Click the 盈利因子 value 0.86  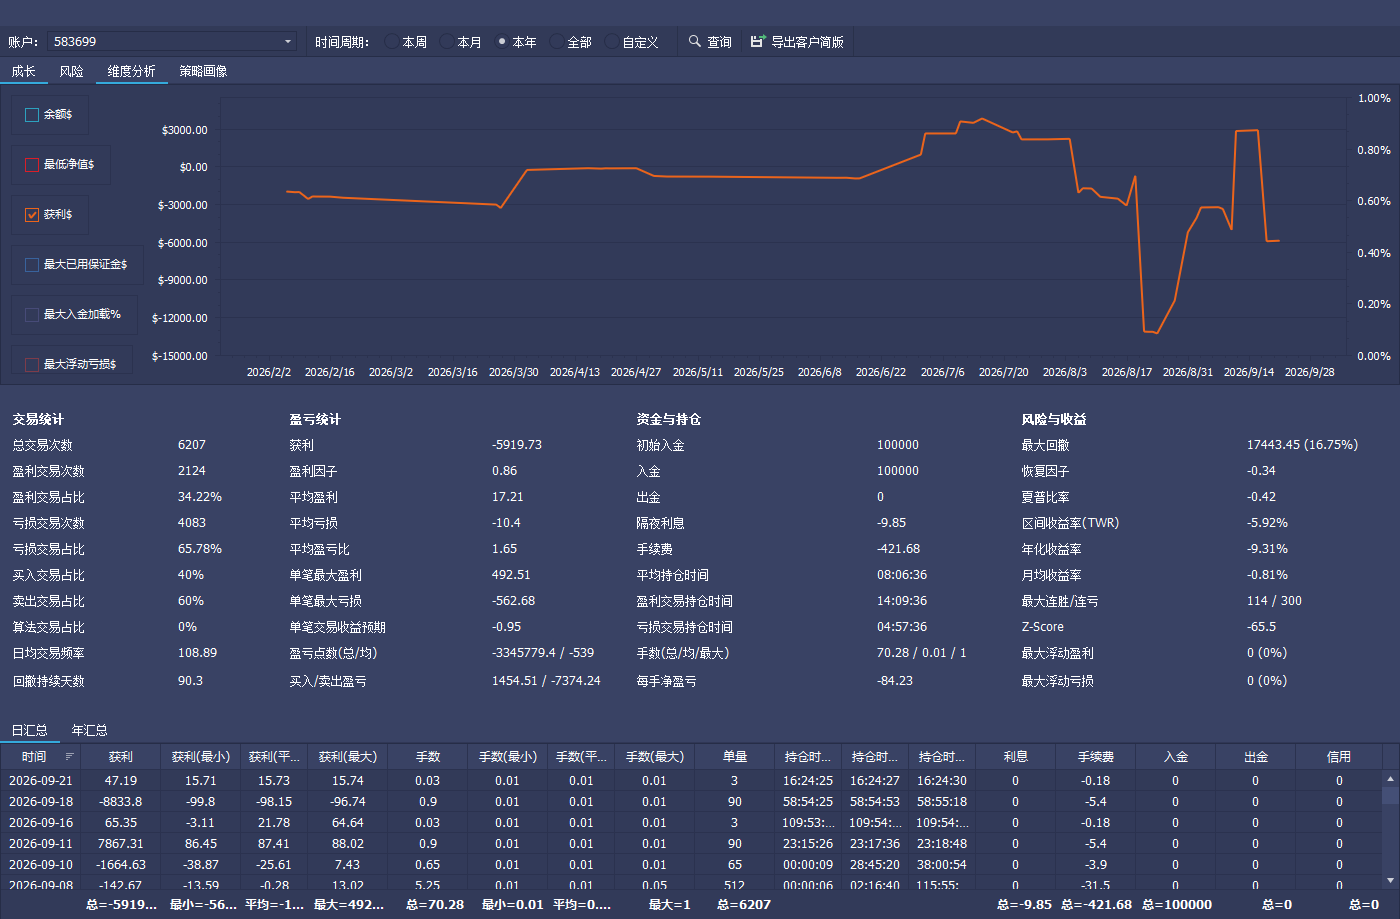505,471
